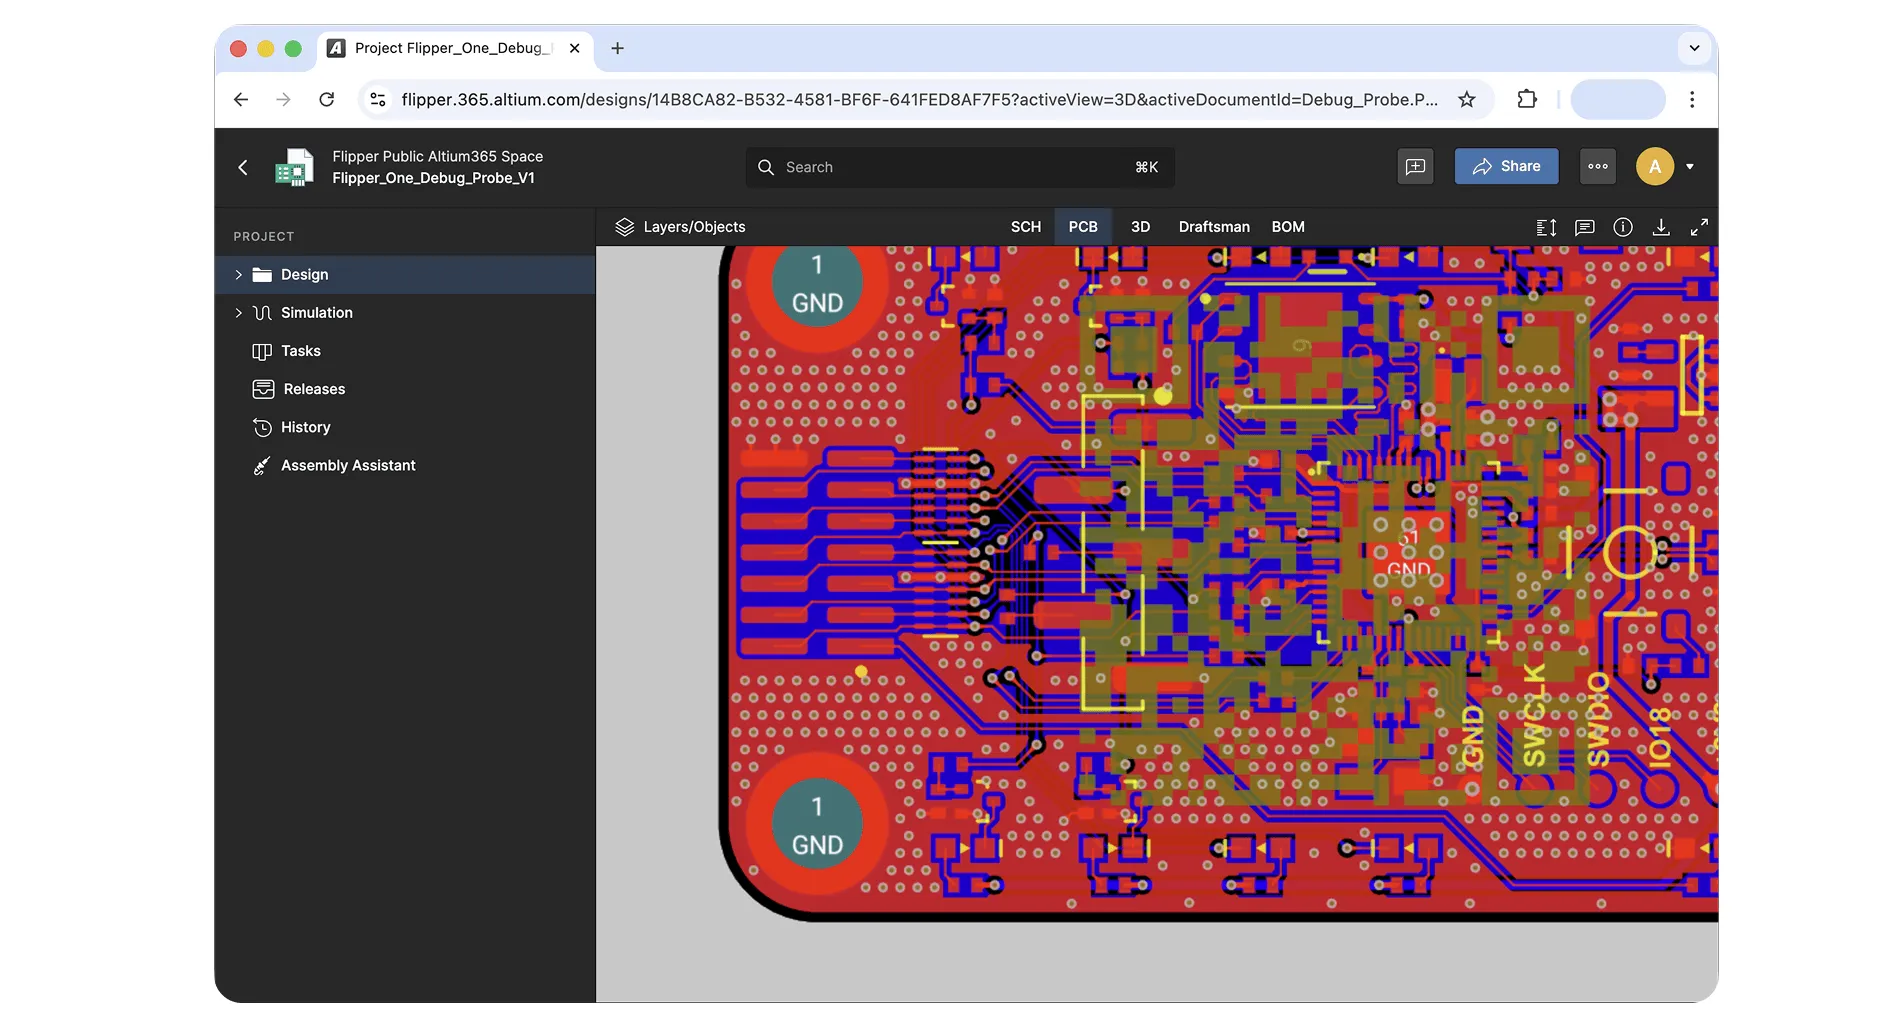Select the PCB view tab
The image size is (1900, 1027).
(1083, 227)
